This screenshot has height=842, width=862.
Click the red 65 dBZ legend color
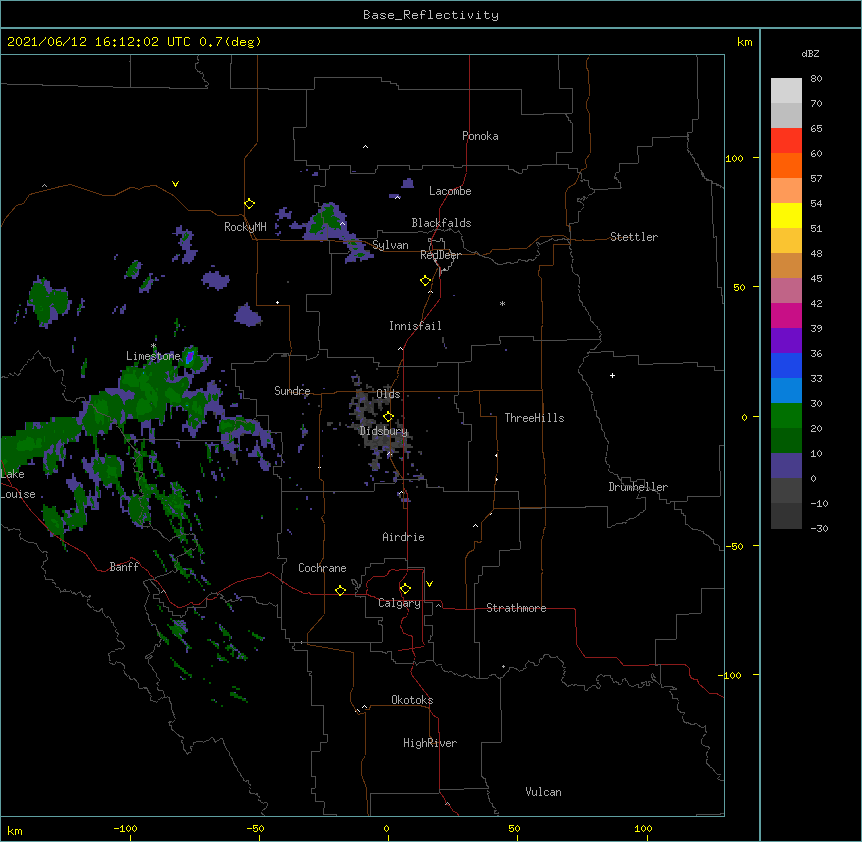(x=786, y=140)
